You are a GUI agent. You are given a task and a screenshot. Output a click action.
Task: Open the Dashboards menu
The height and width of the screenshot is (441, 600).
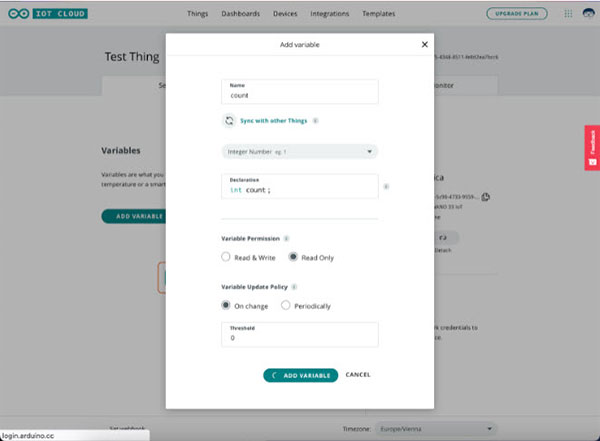(x=241, y=14)
